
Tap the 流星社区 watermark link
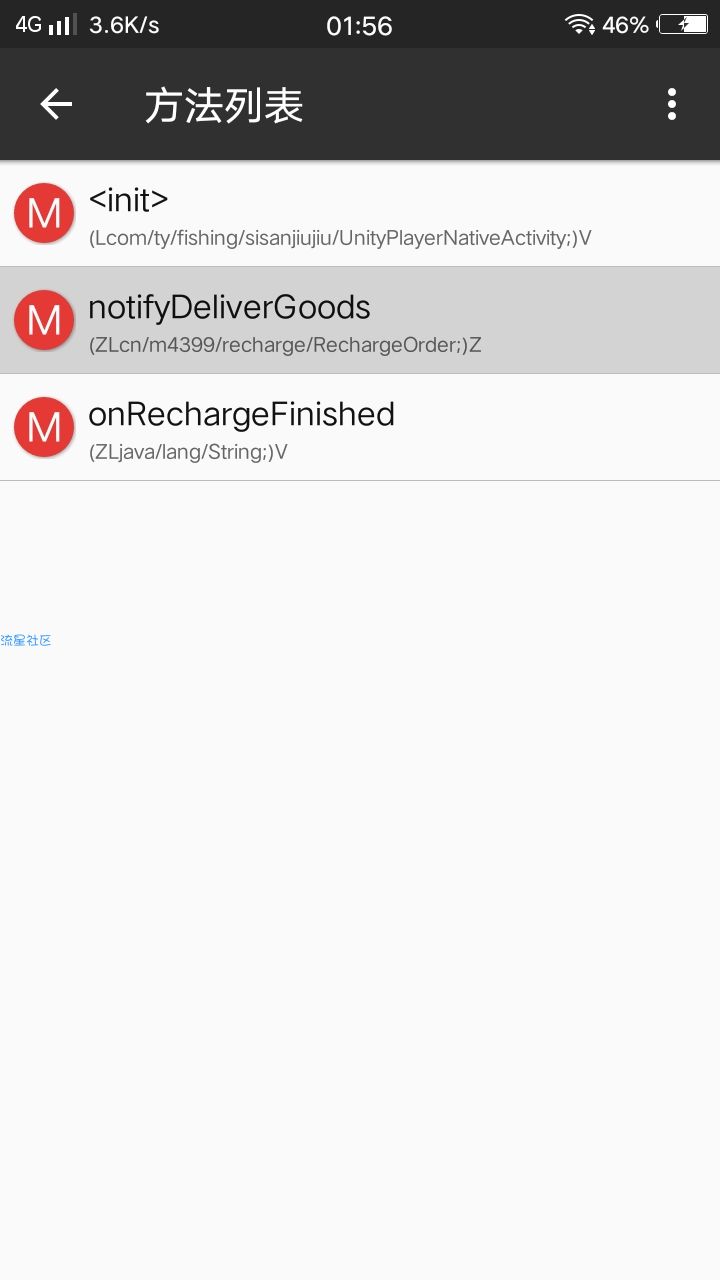(x=26, y=640)
